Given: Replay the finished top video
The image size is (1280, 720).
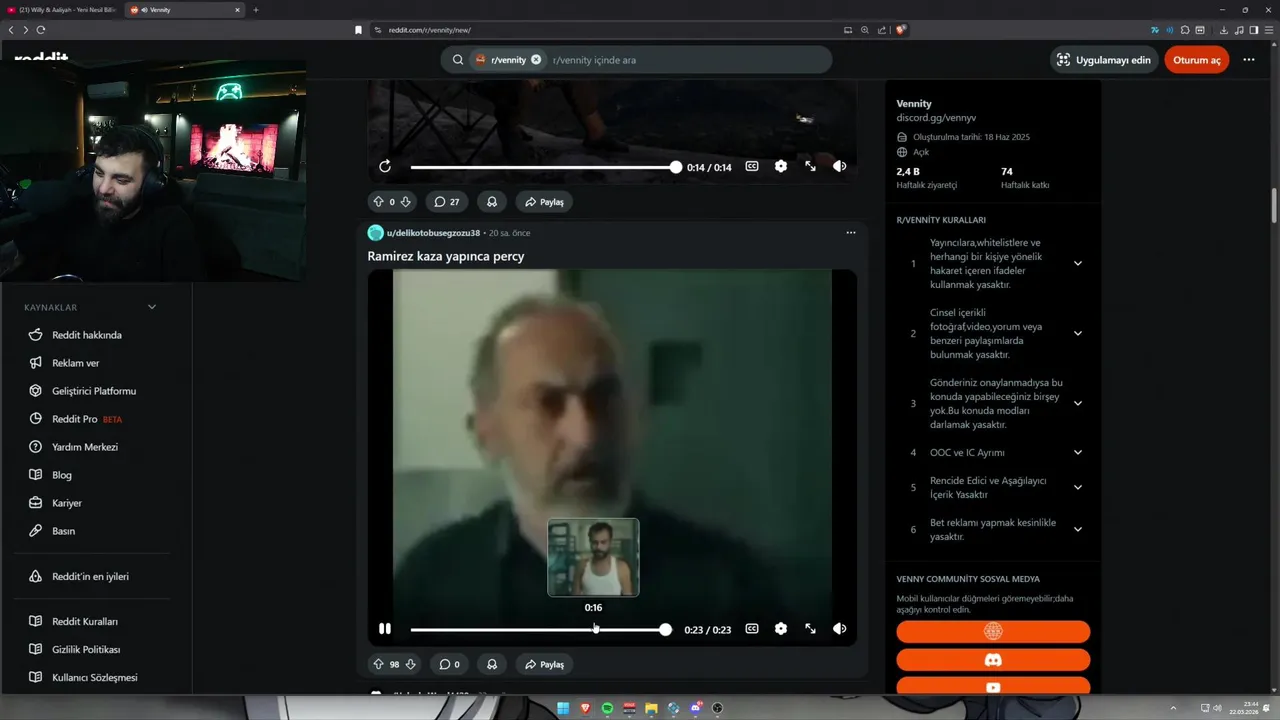Looking at the screenshot, I should [x=385, y=167].
